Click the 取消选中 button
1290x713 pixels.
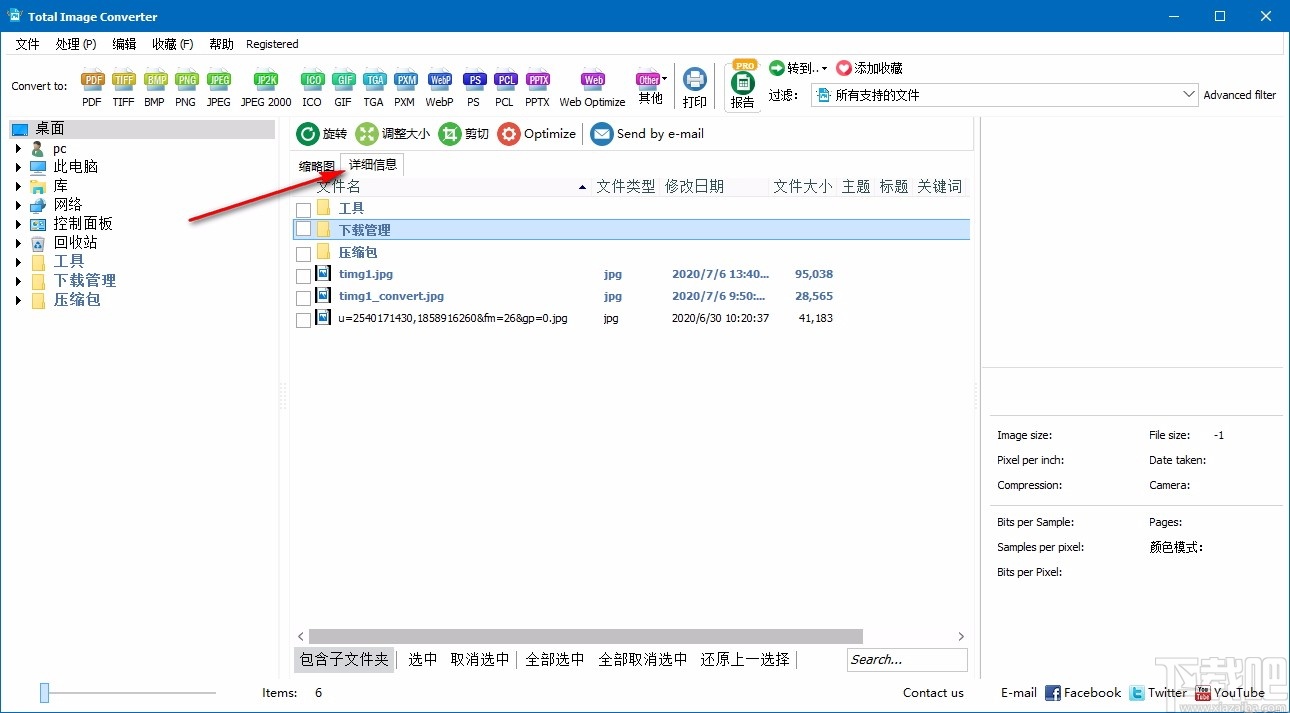pyautogui.click(x=480, y=659)
